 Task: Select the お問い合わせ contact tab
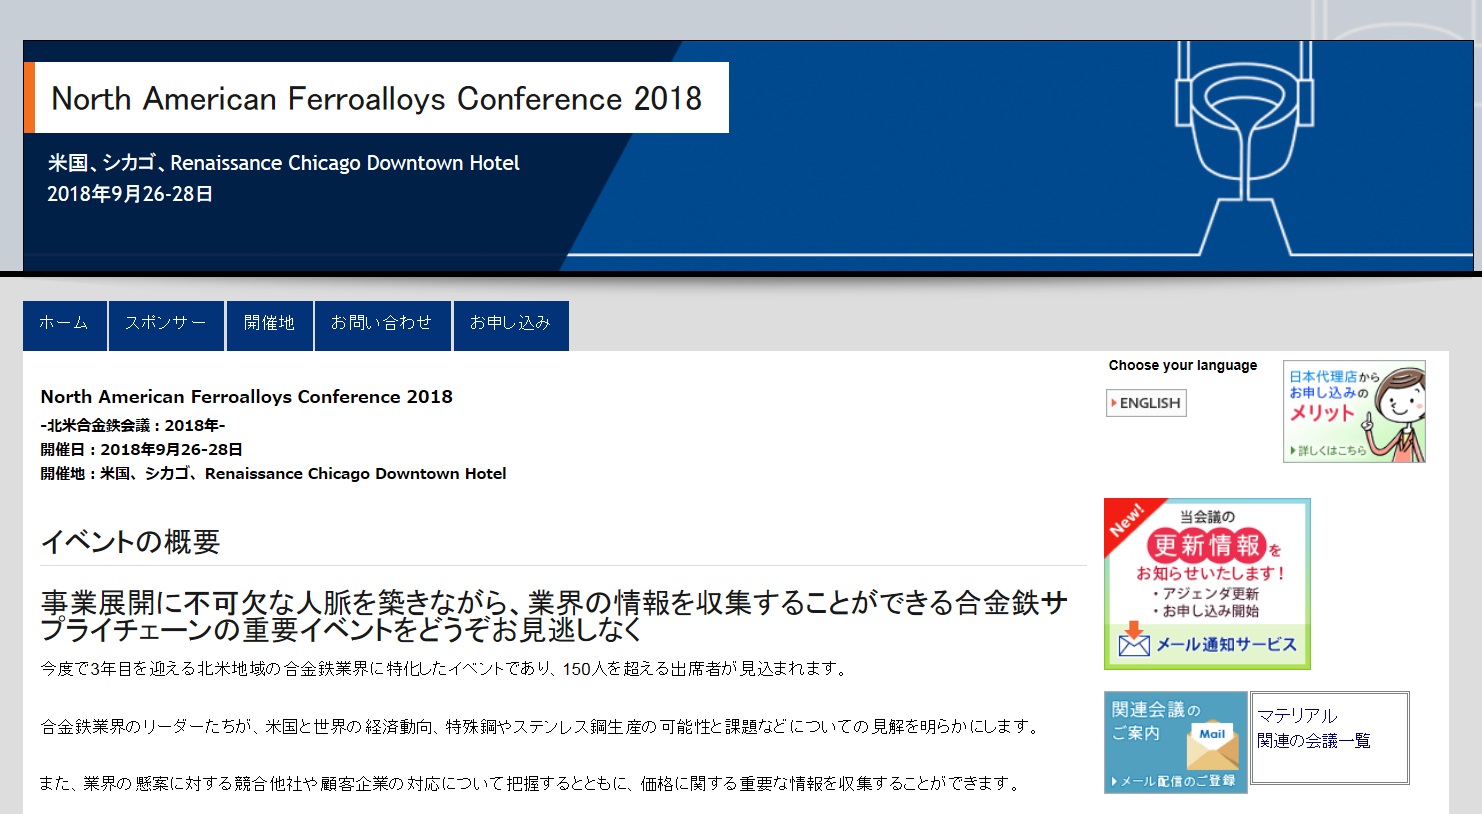click(382, 325)
